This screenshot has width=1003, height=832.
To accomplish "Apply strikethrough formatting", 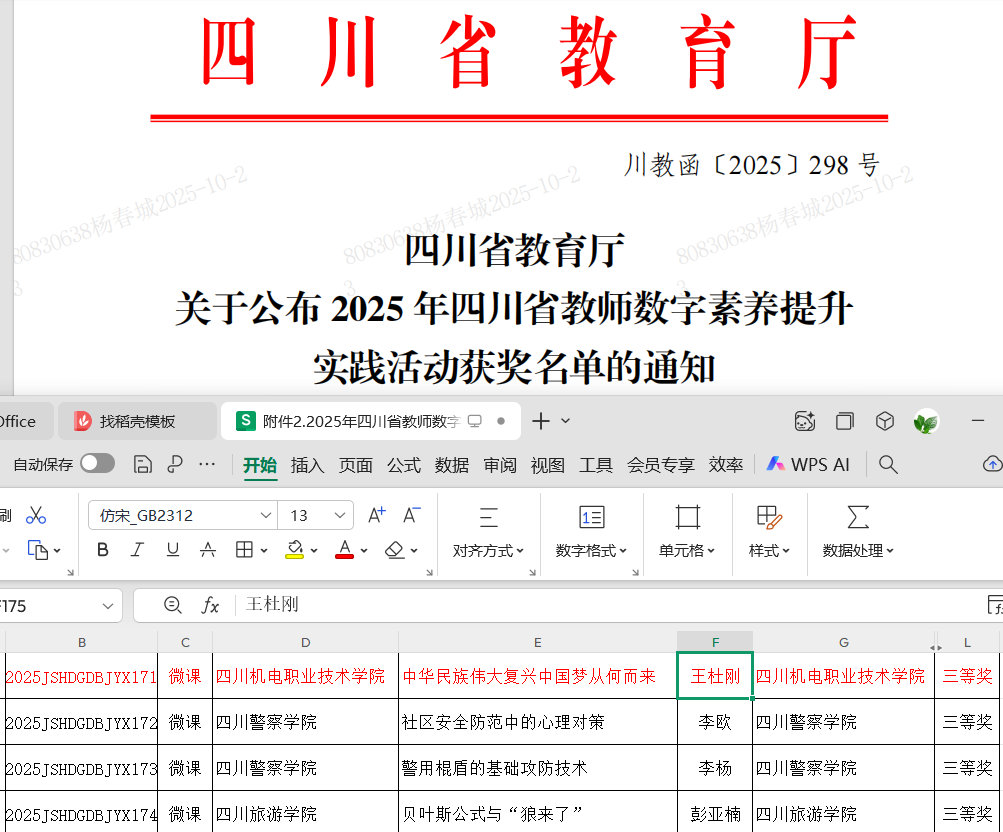I will point(207,549).
